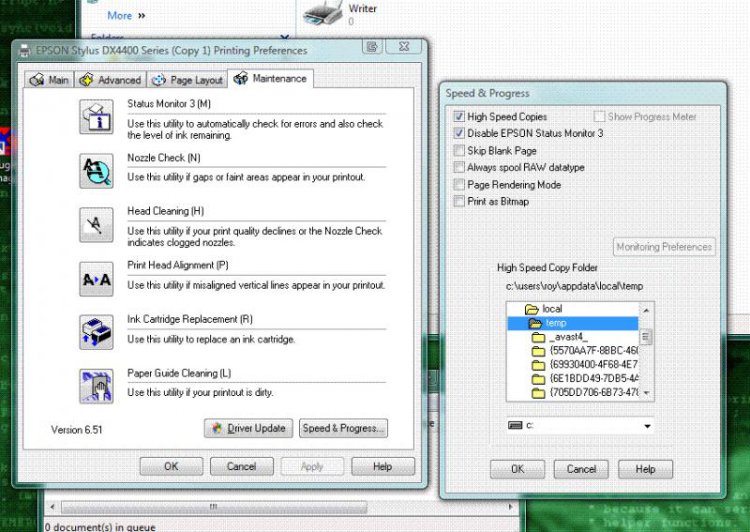
Task: Click the '0 document(s) in queue' status text
Action: click(100, 527)
